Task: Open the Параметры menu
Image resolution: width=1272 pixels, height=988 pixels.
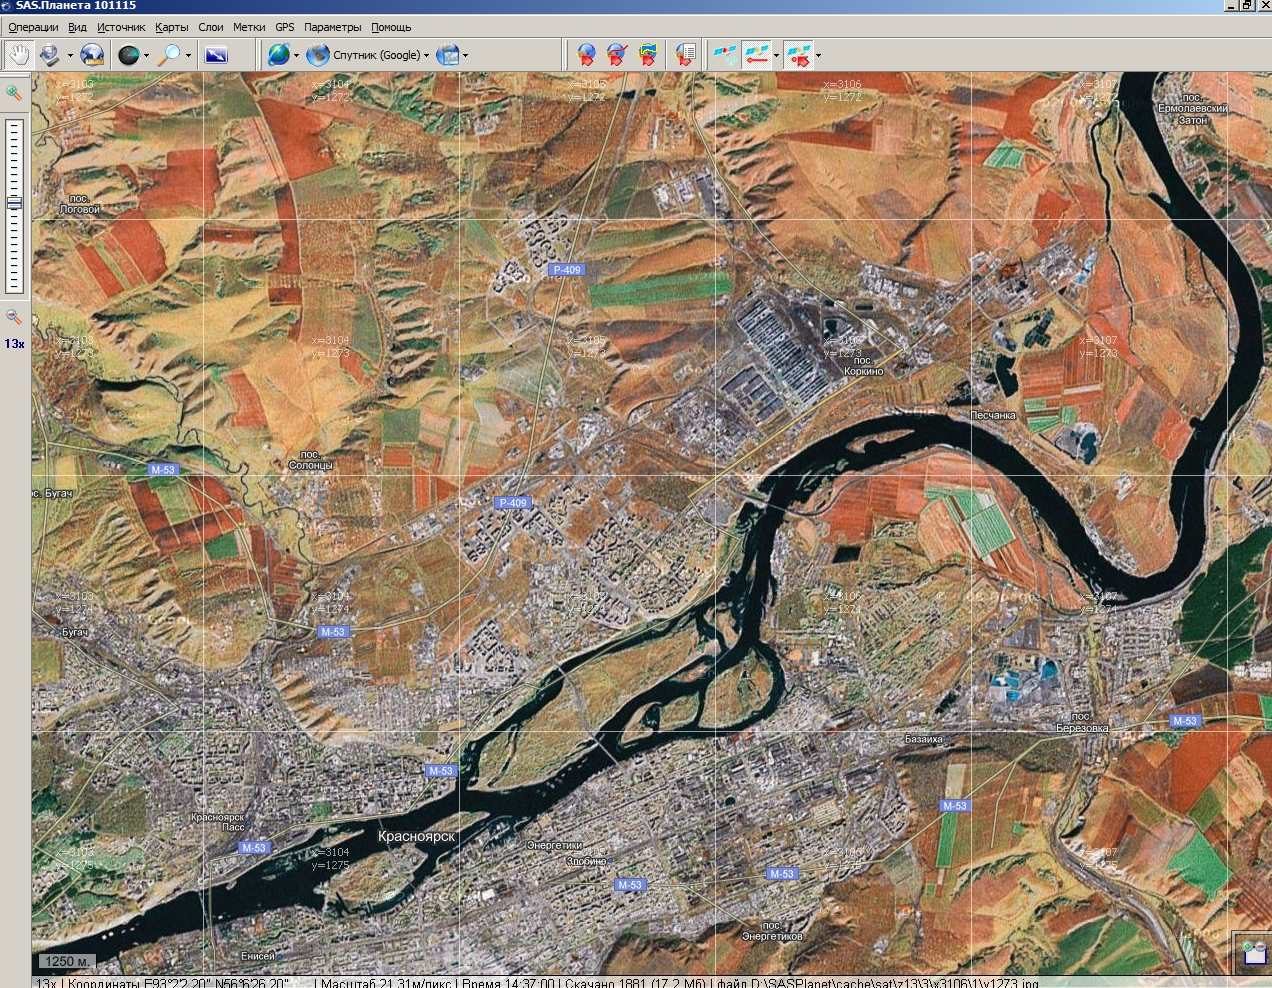Action: click(332, 27)
